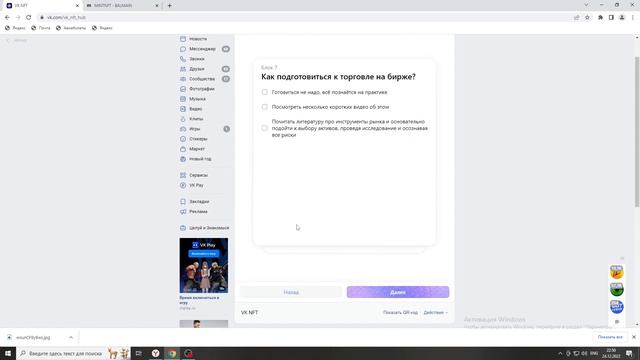Click the page address bar
Image resolution: width=640 pixels, height=360 pixels.
(304, 18)
